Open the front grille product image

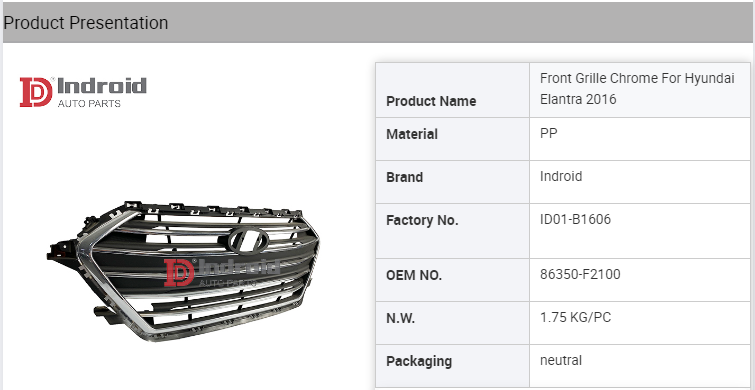point(183,271)
